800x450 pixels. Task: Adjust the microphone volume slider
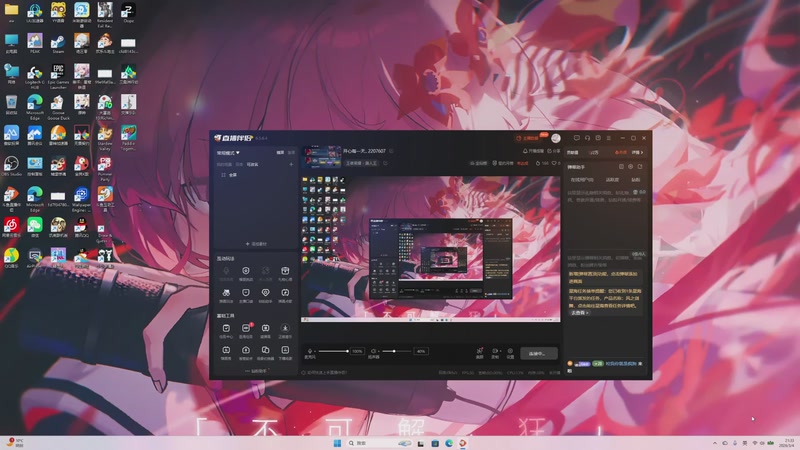click(x=333, y=351)
